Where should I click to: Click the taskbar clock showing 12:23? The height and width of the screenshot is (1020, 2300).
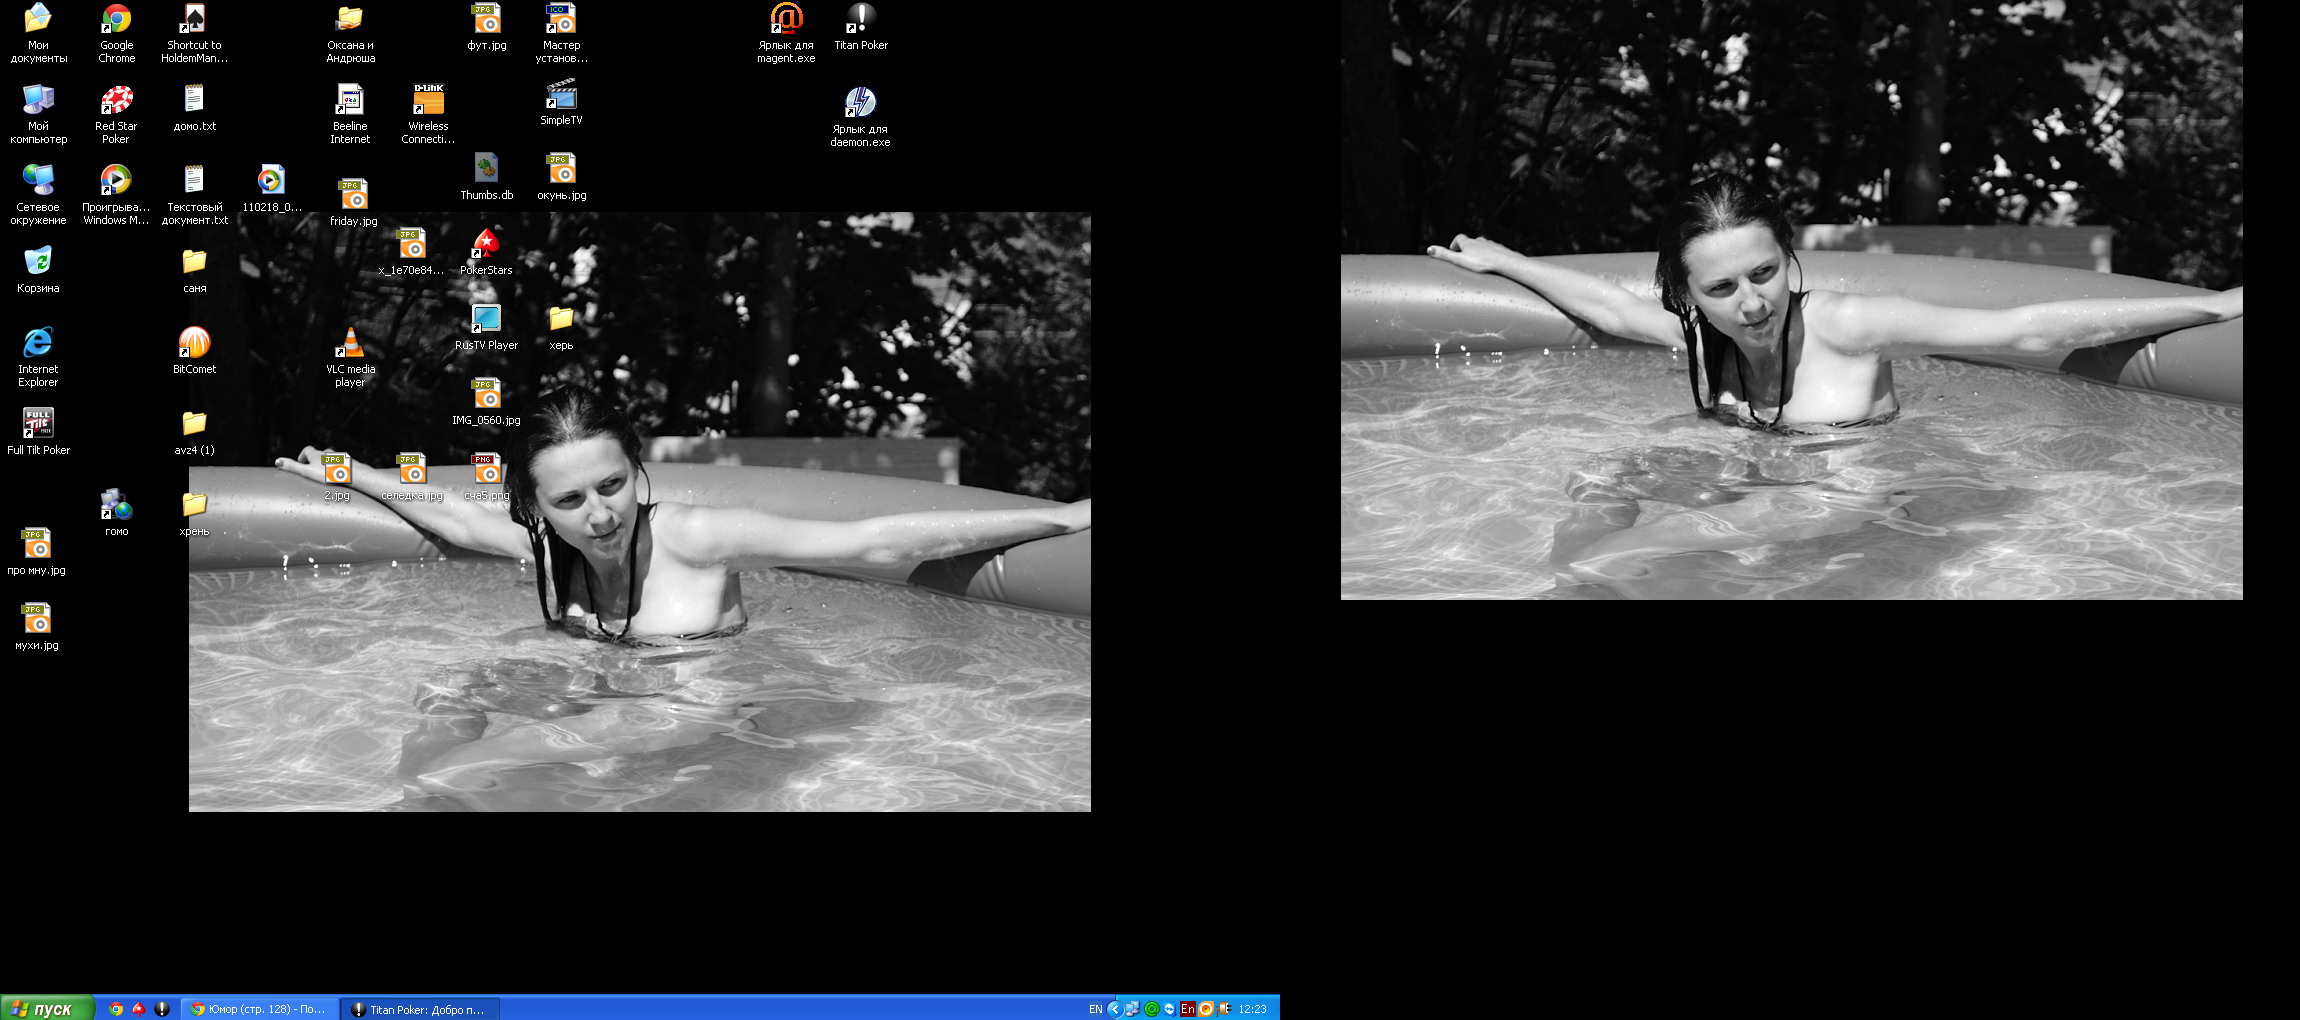1252,1009
